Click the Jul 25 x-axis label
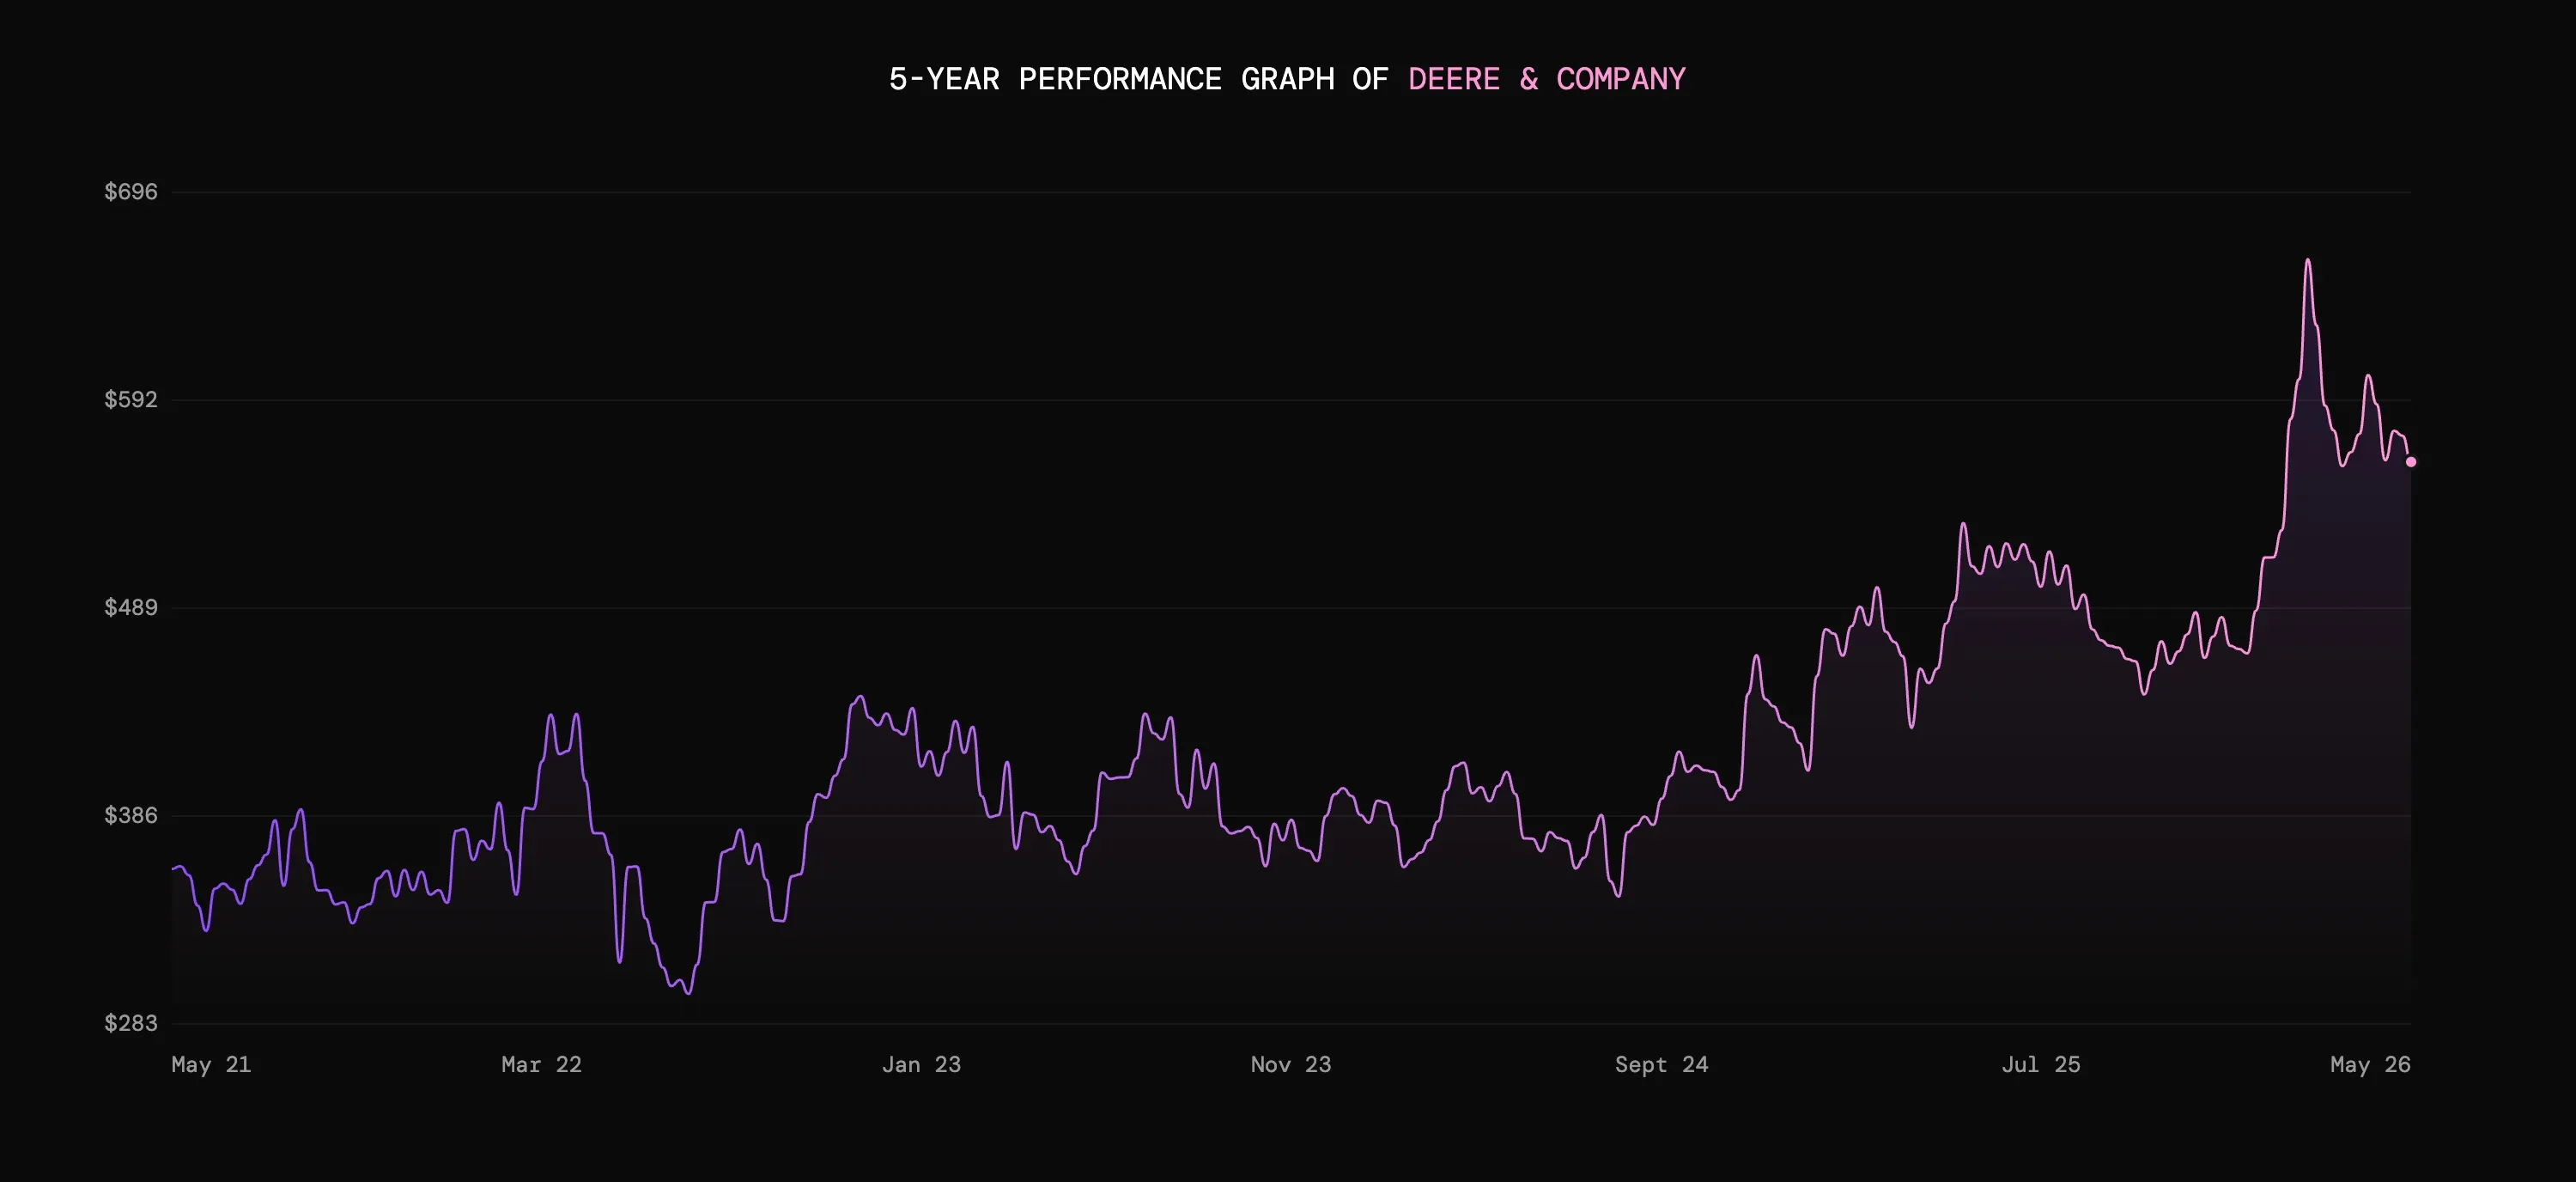Viewport: 2576px width, 1182px height. [2041, 1065]
